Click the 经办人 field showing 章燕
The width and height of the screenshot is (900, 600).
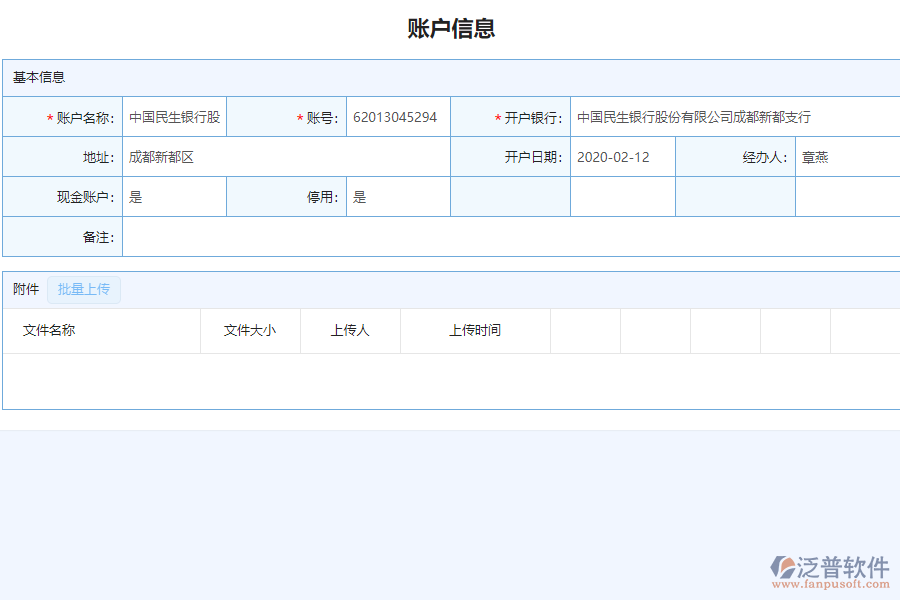pos(846,156)
